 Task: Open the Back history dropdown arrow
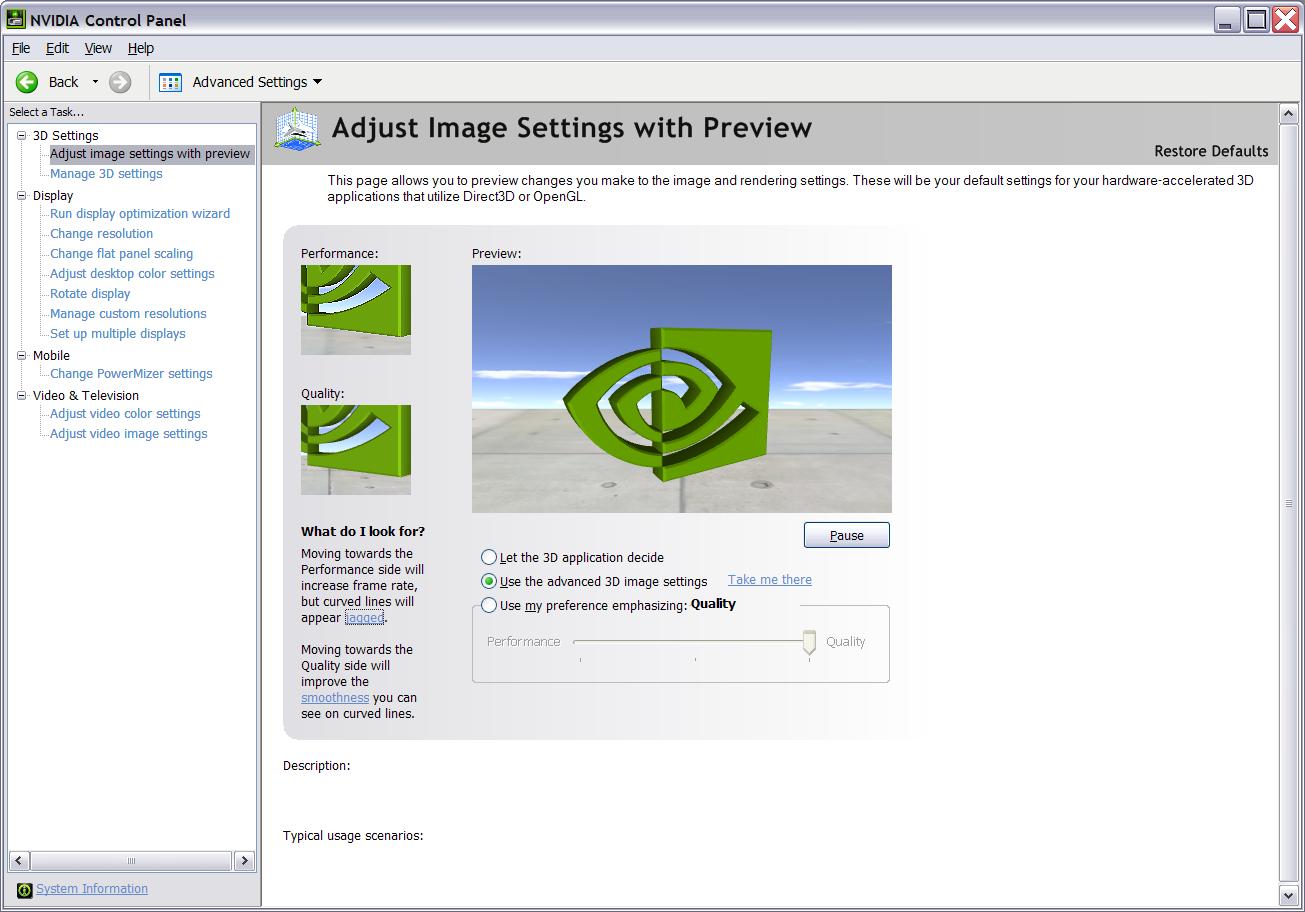point(95,82)
